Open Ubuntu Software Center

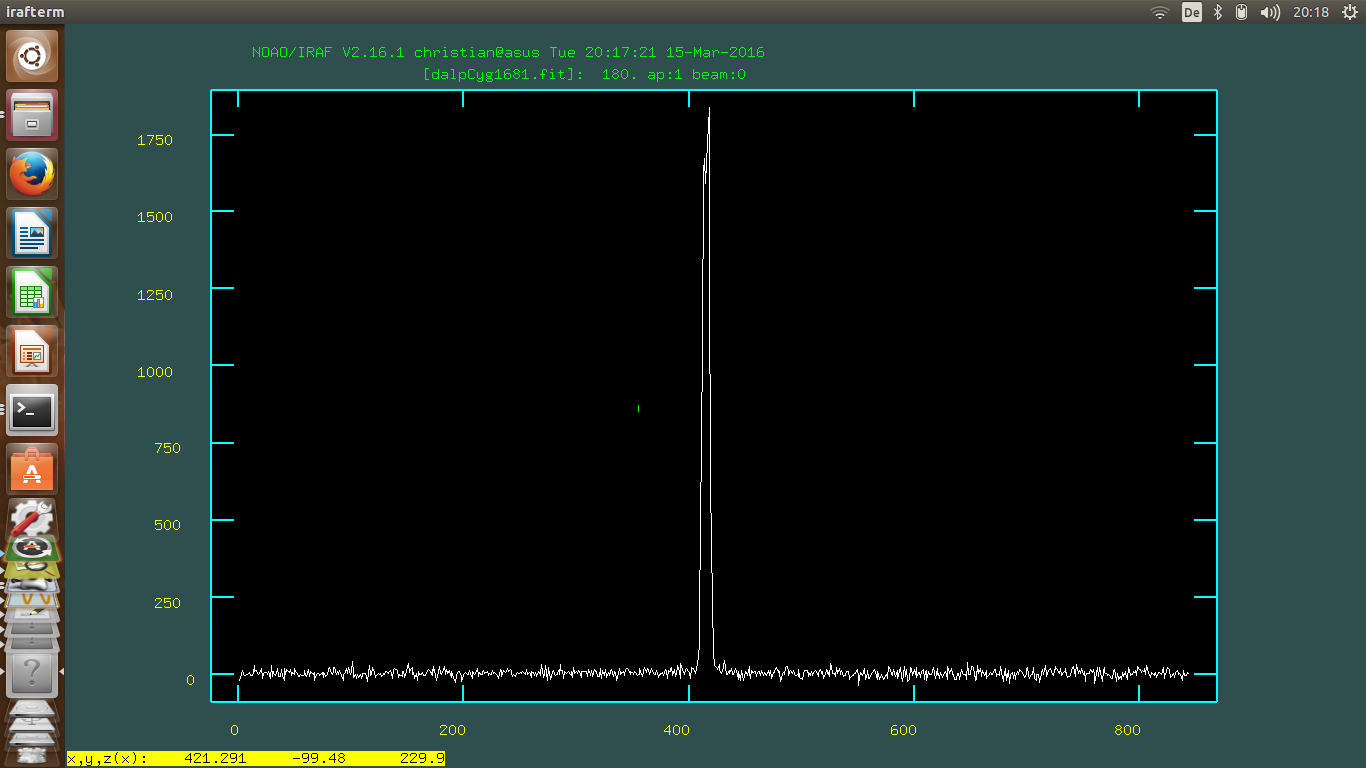tap(33, 469)
